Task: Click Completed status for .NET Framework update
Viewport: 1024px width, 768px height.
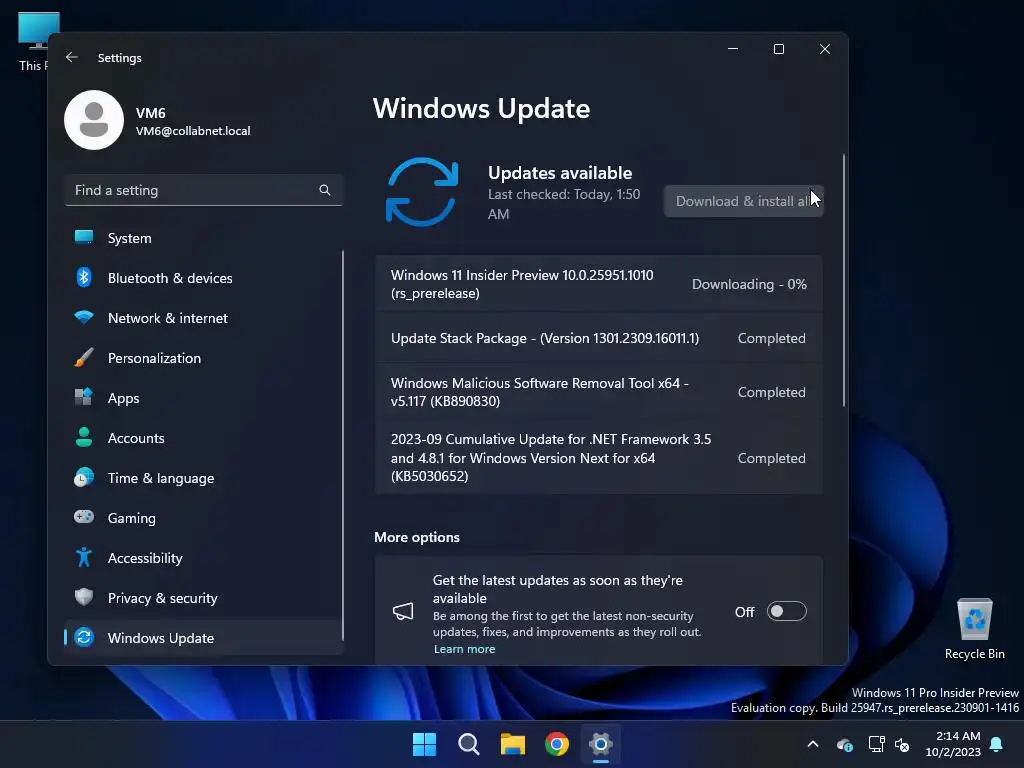Action: click(x=771, y=458)
